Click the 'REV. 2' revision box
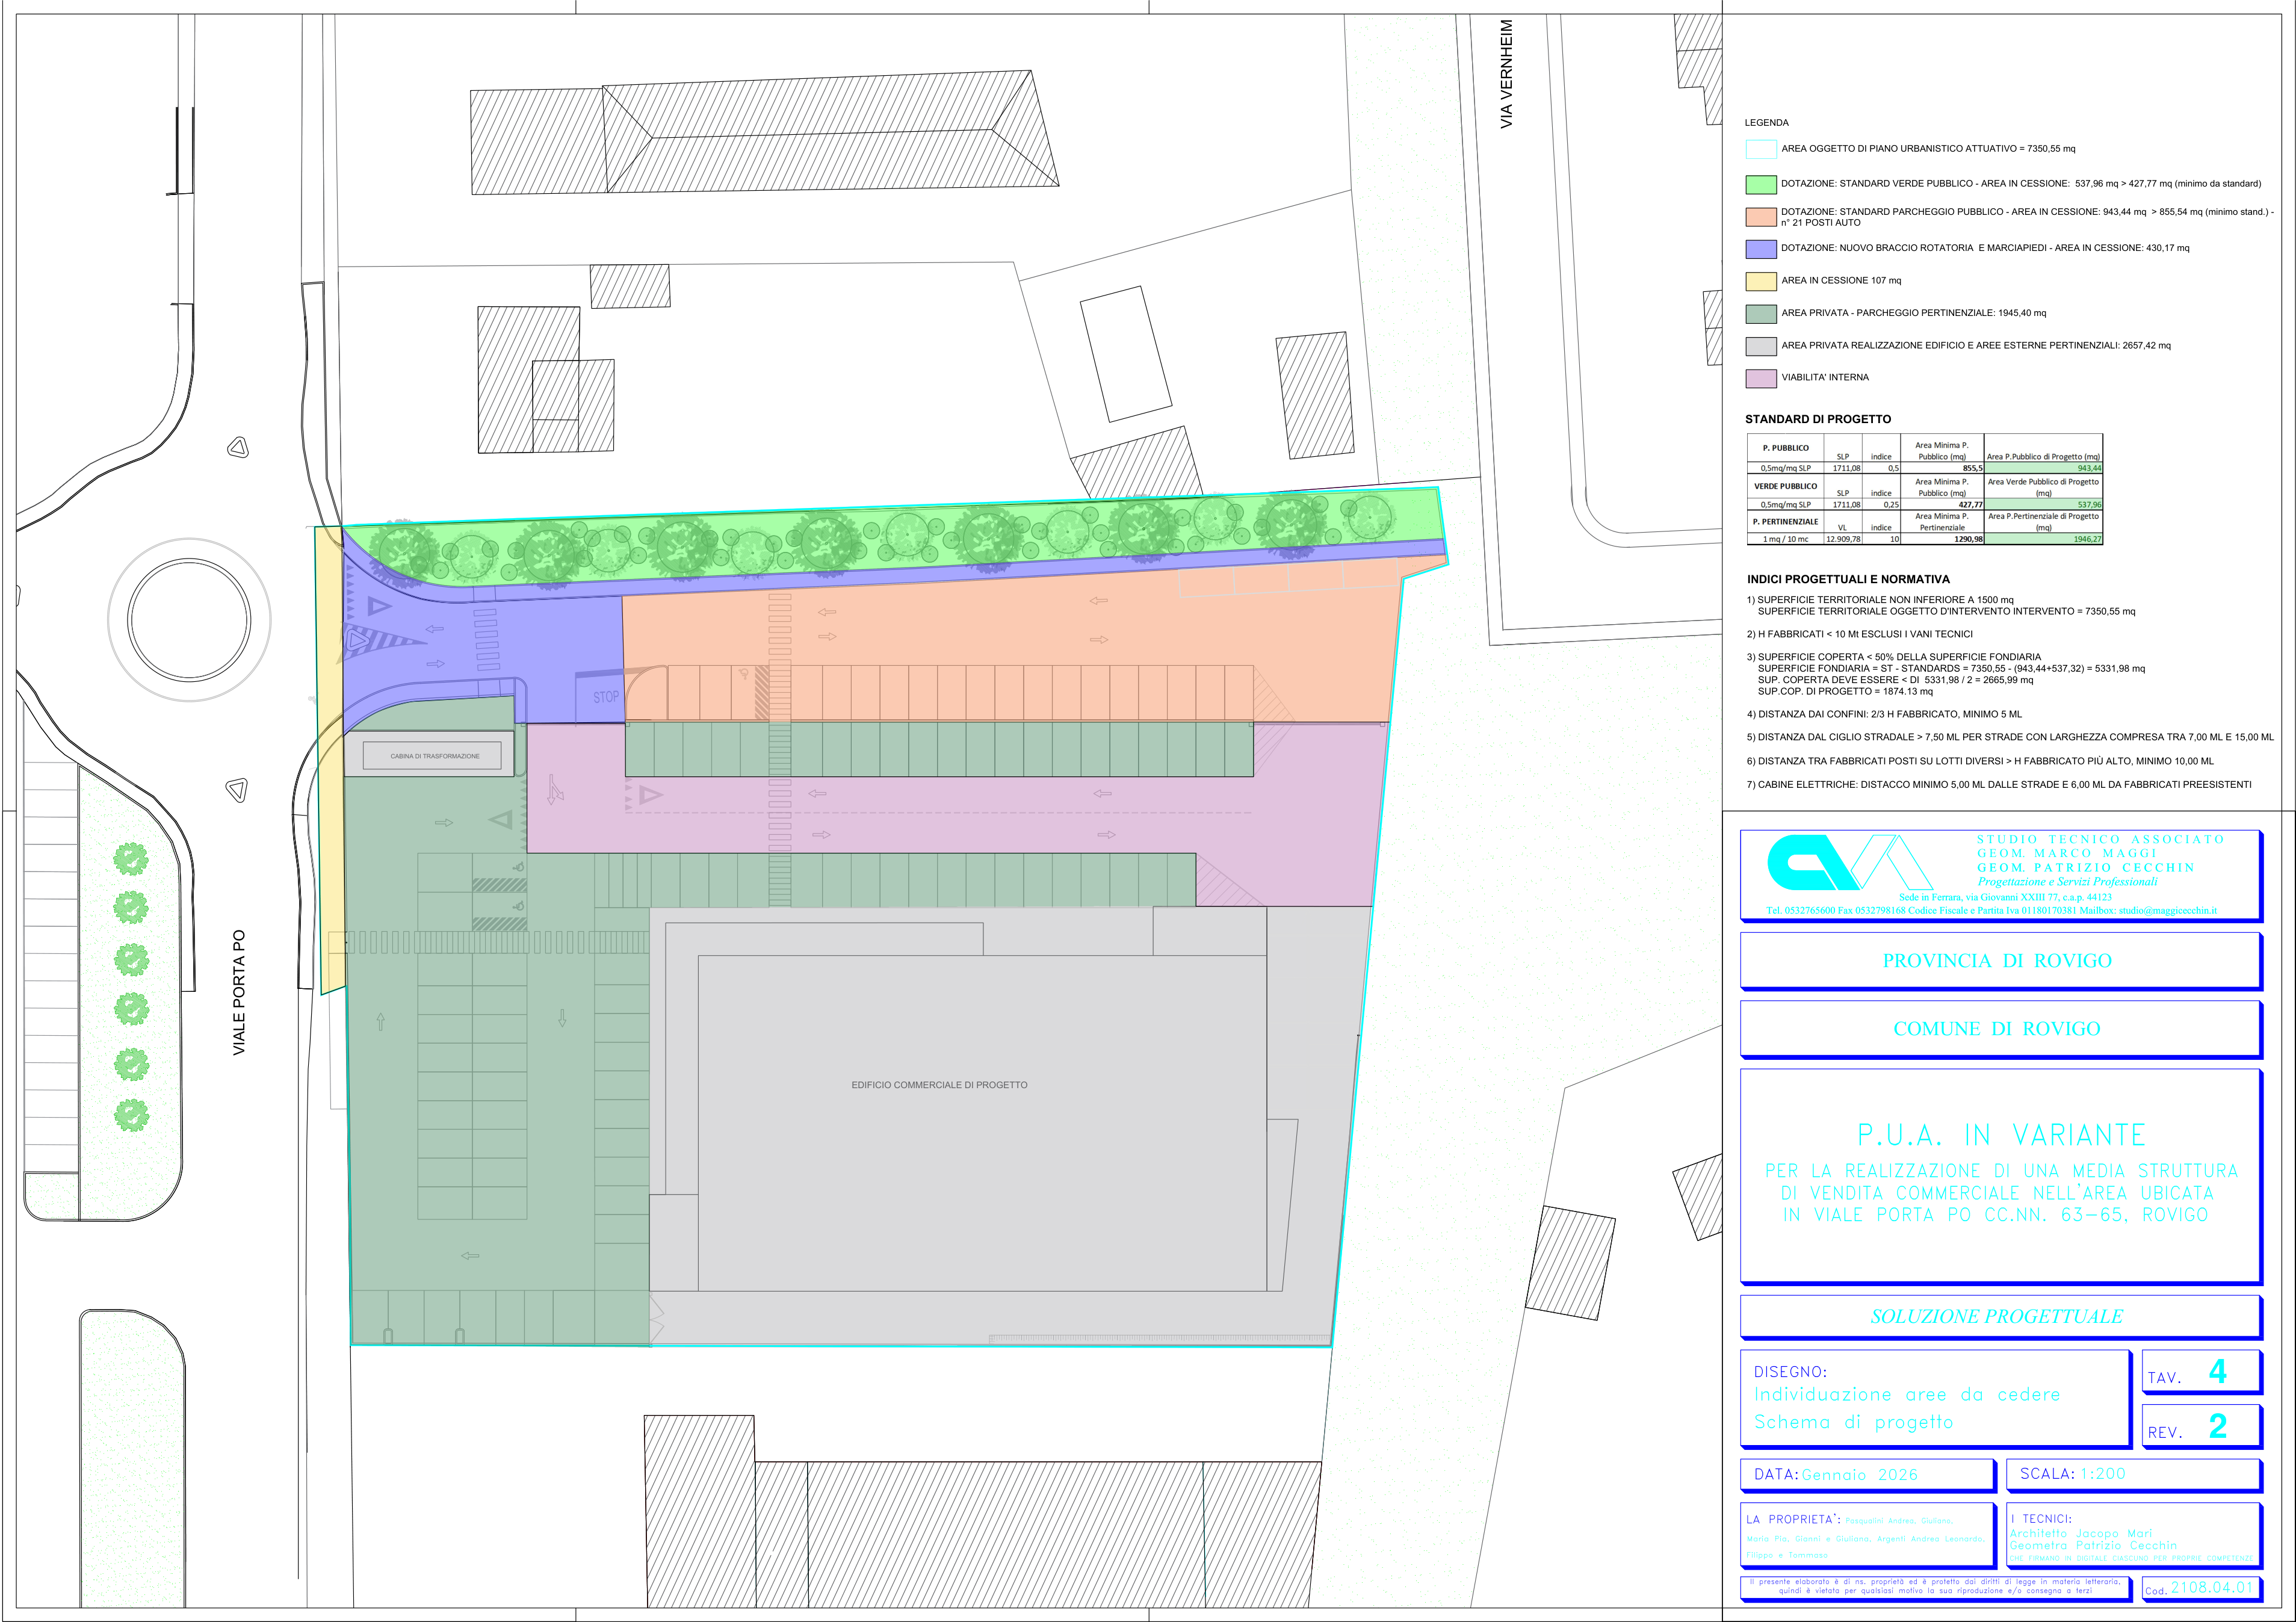This screenshot has width=2296, height=1622. click(2201, 1426)
